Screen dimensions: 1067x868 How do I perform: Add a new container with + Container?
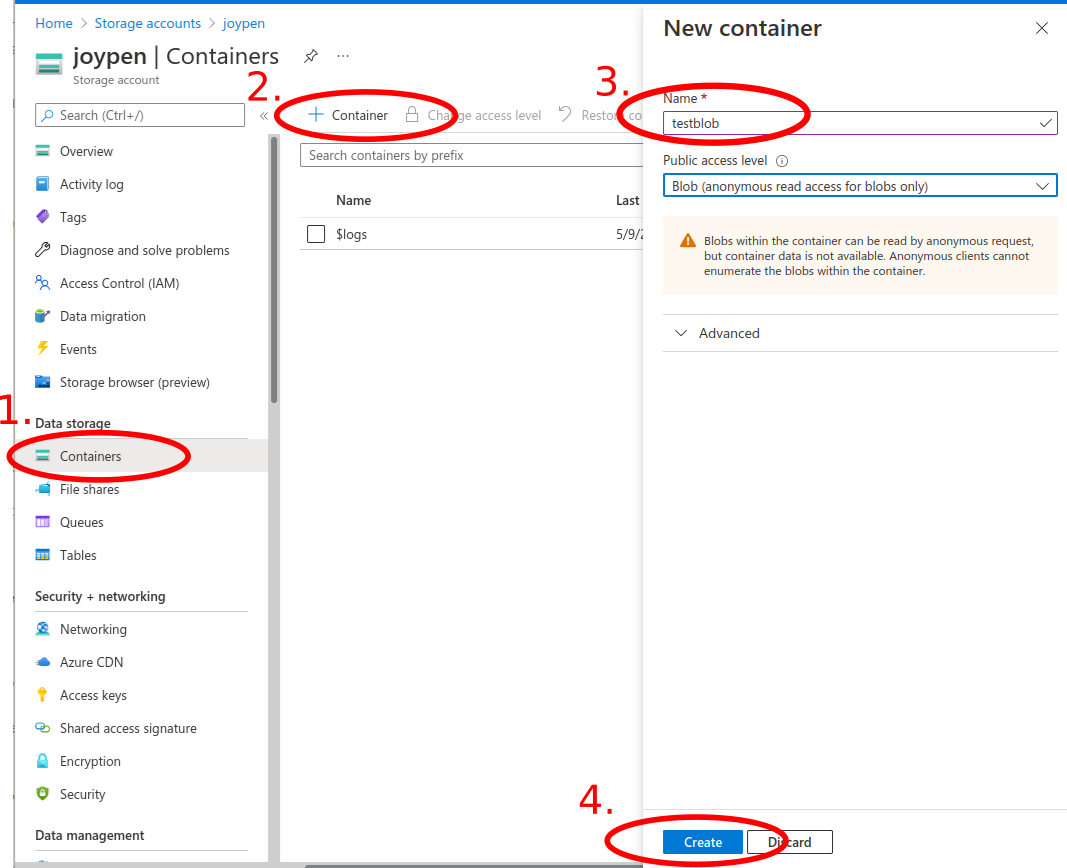click(348, 115)
